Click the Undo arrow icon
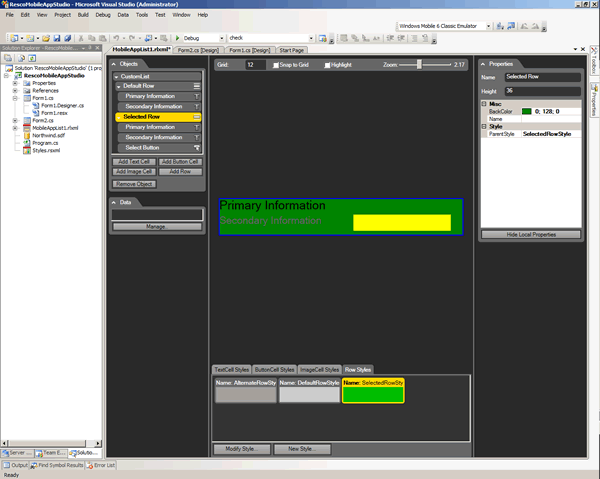 tap(116, 38)
